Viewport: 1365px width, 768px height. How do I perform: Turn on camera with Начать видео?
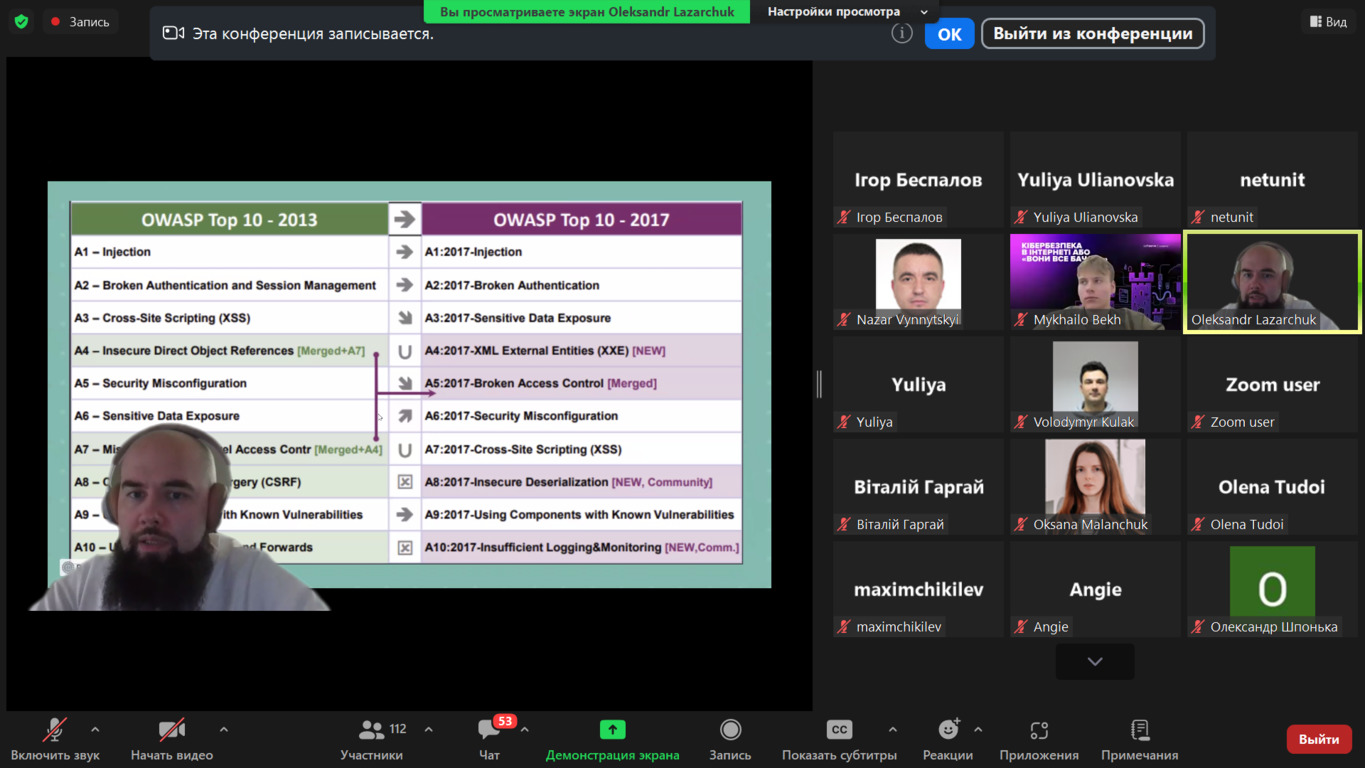(172, 739)
